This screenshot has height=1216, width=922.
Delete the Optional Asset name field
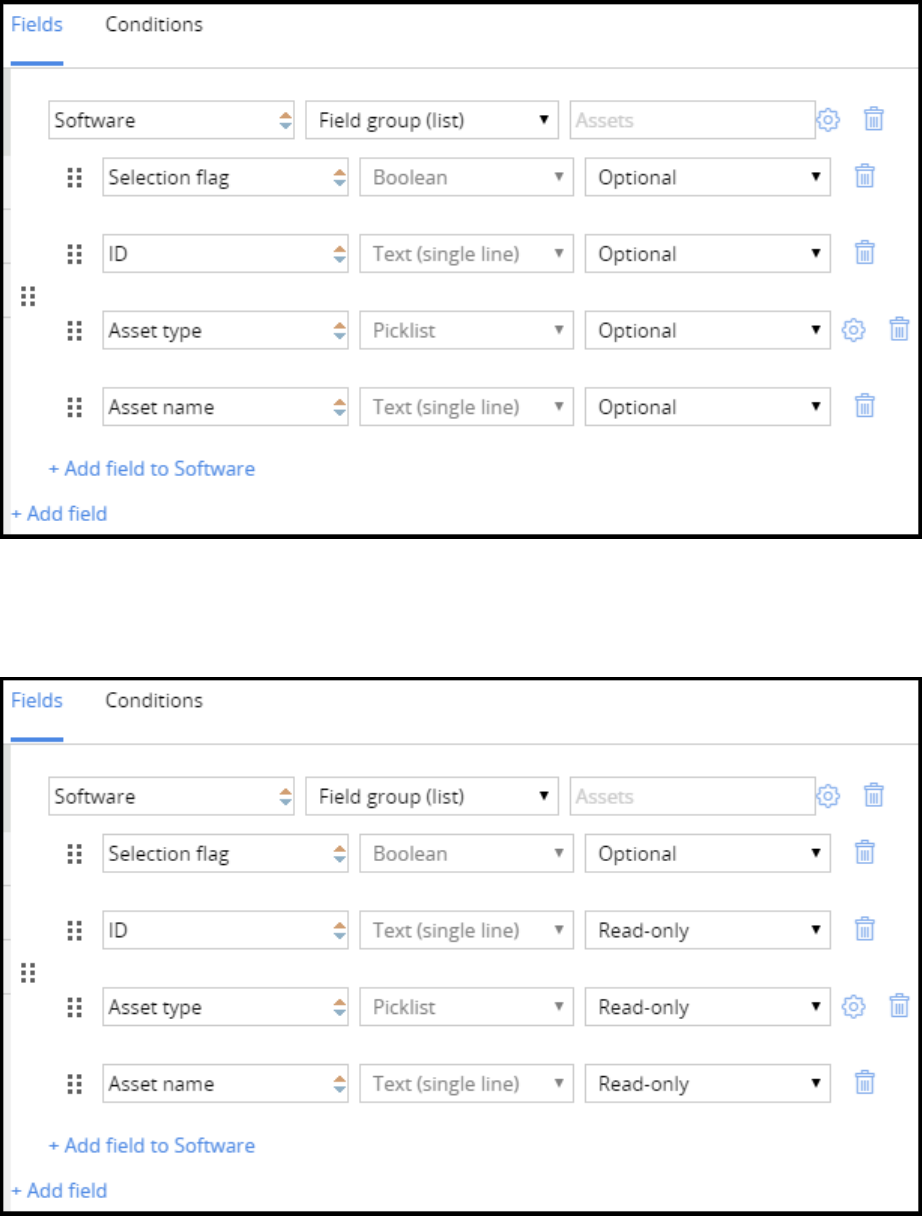(x=865, y=407)
